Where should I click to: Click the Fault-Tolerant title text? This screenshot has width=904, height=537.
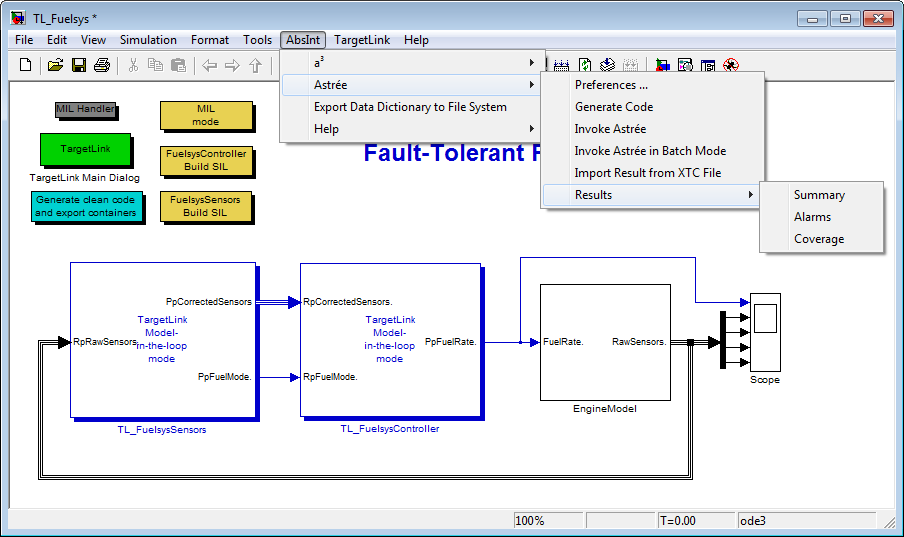tap(451, 153)
